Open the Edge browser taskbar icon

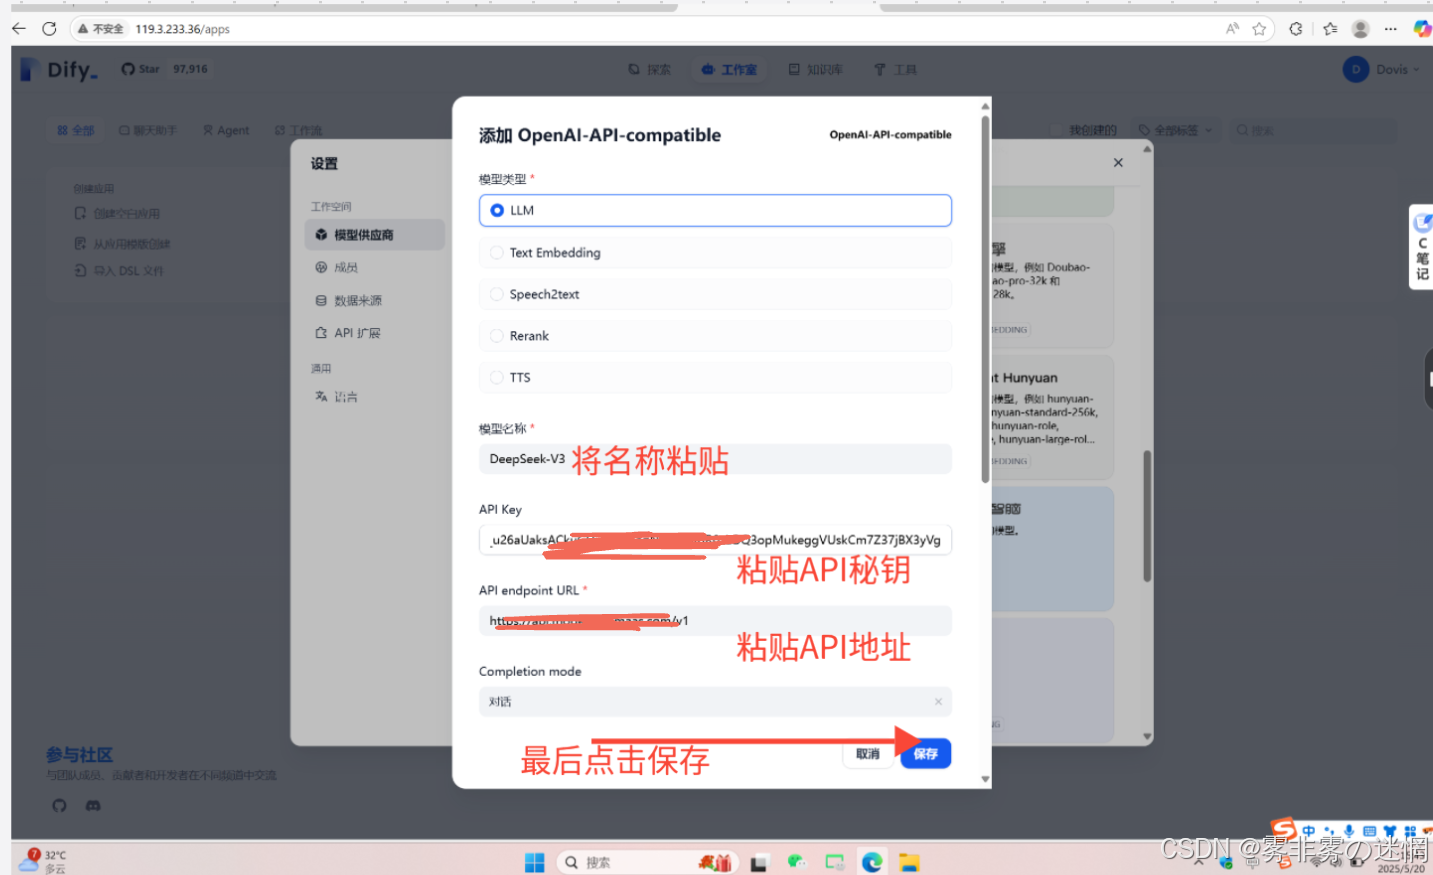[x=872, y=862]
